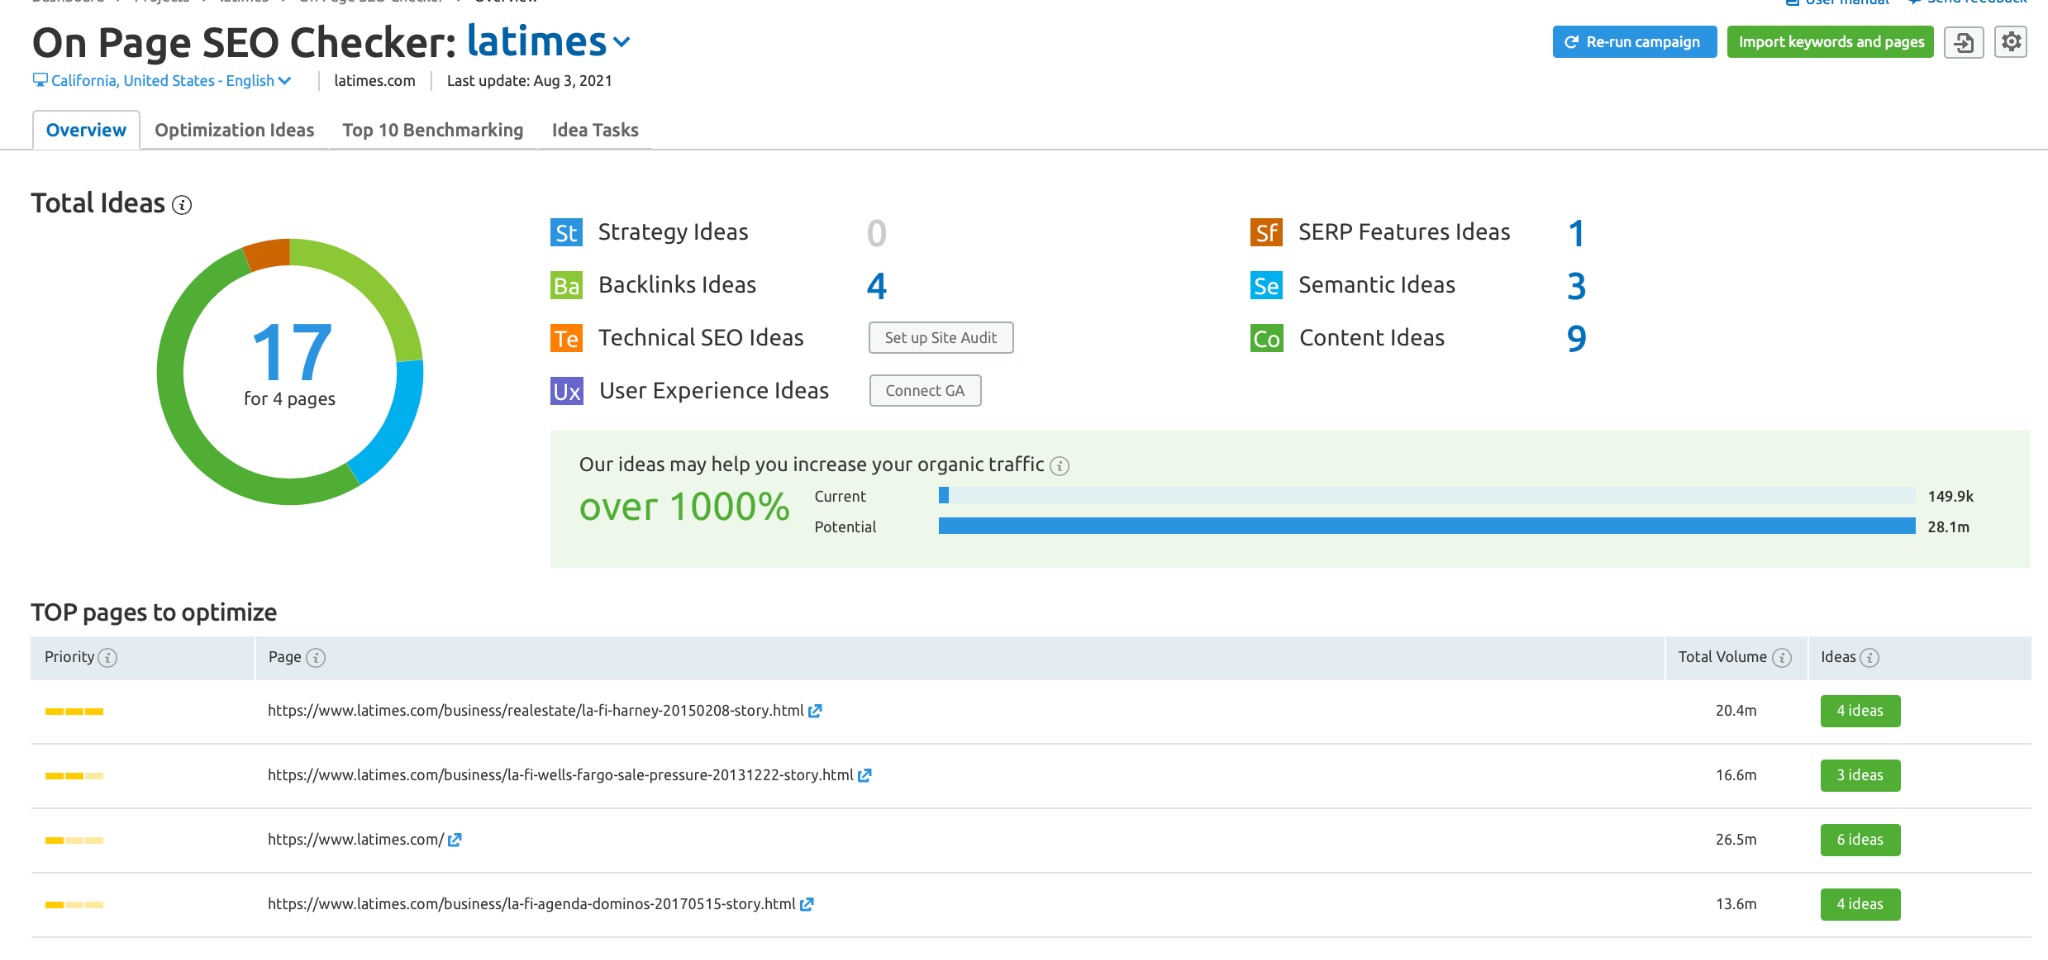Image resolution: width=2048 pixels, height=960 pixels.
Task: Click the agenda-dominos-20170515 story URL
Action: coord(531,904)
